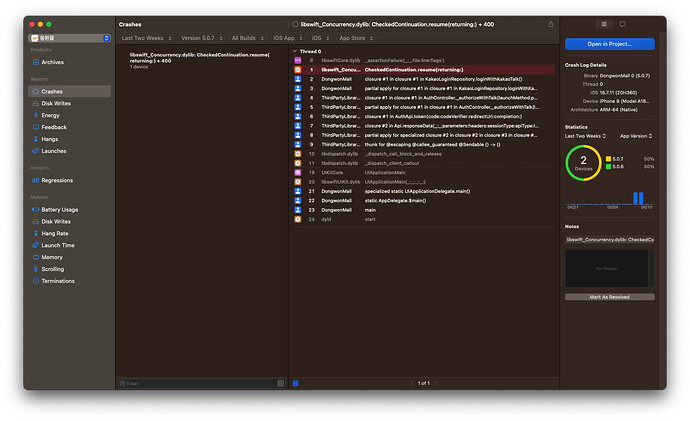The image size is (690, 421).
Task: Open the All Builds filter dropdown
Action: pos(248,38)
